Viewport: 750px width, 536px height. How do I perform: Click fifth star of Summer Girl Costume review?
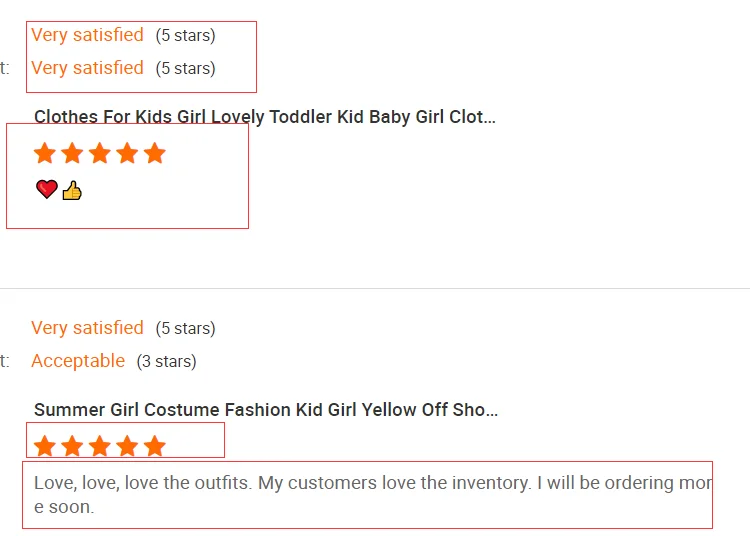(x=153, y=446)
